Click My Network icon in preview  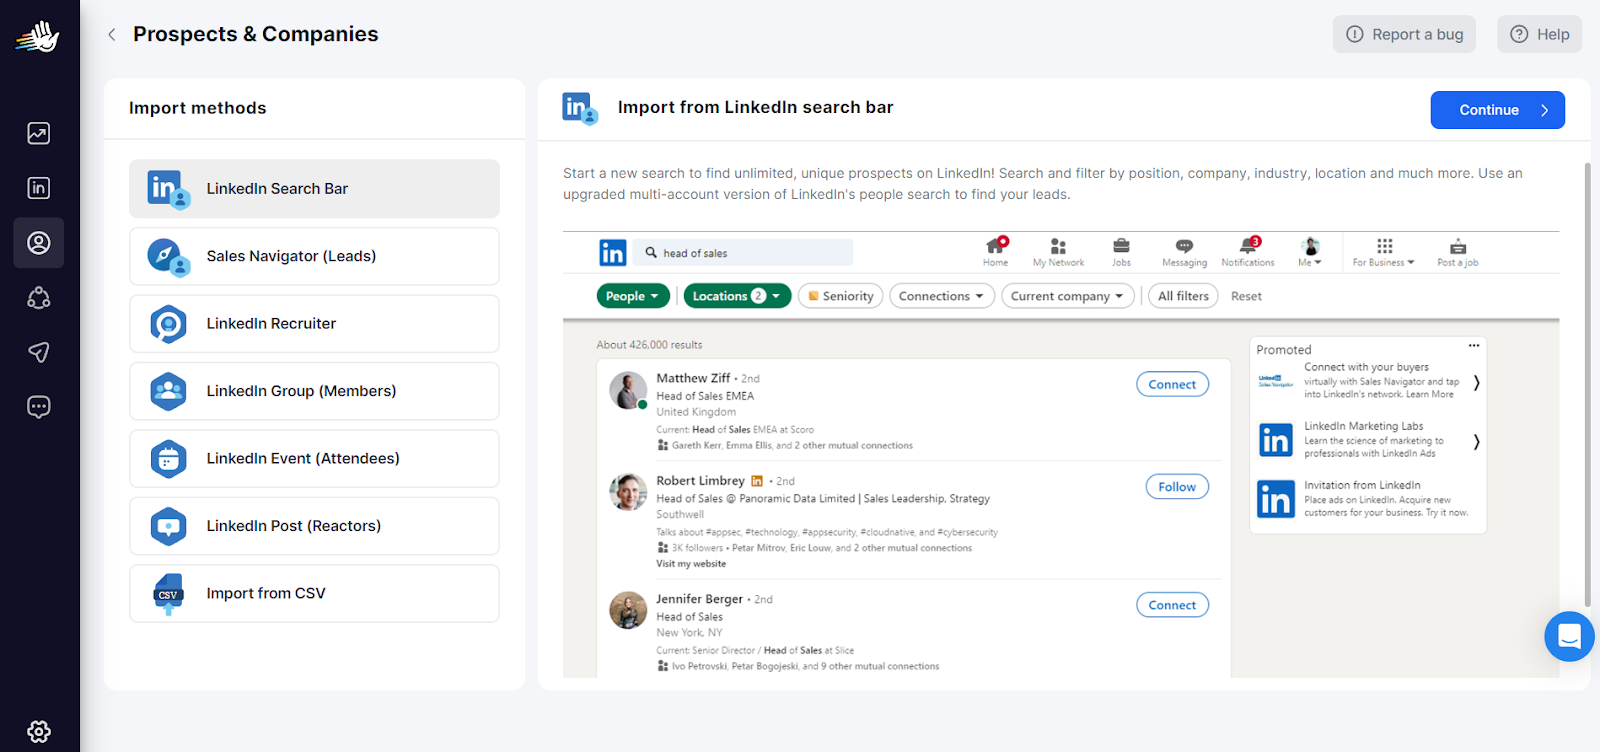[x=1058, y=252]
